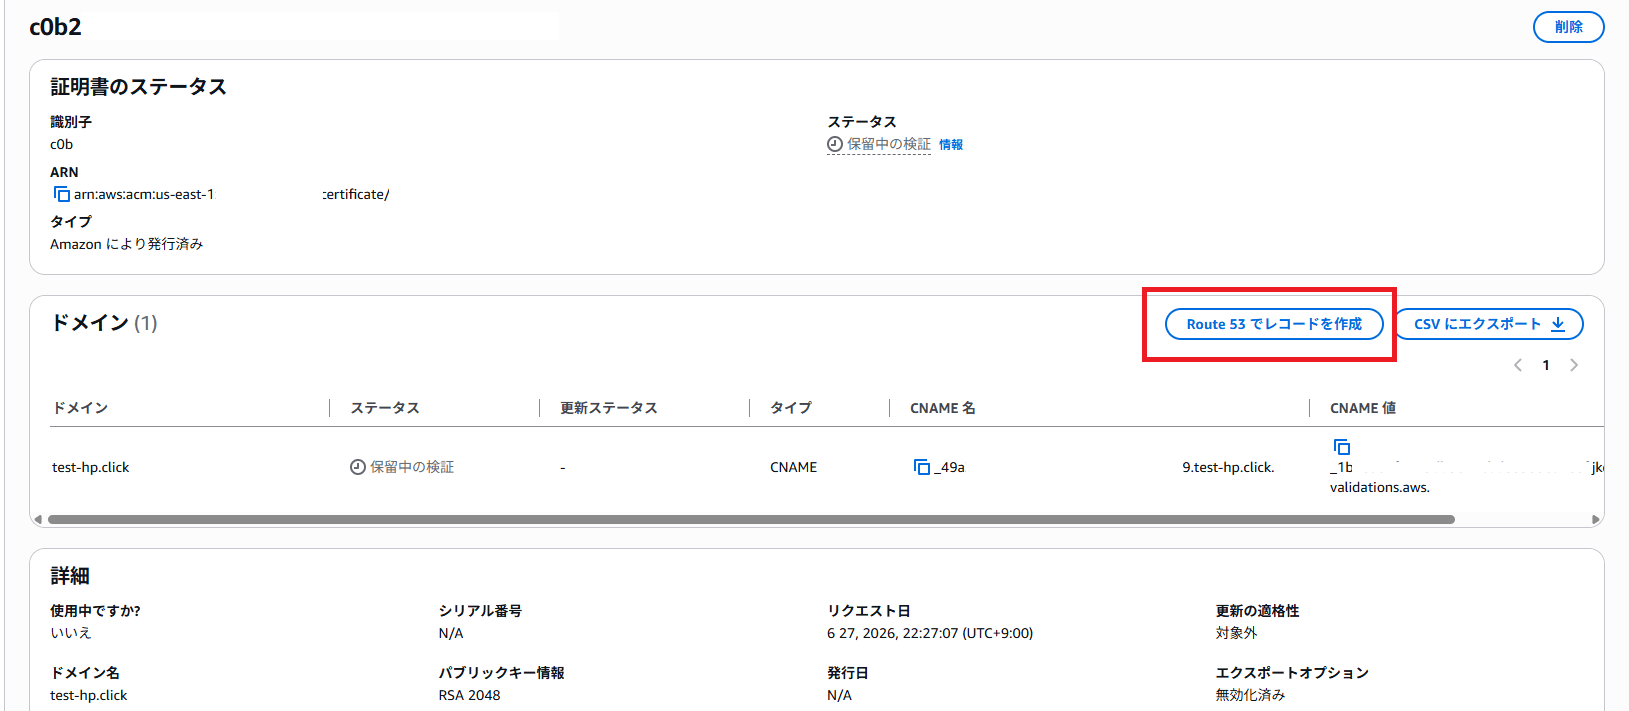Click the clock icon in the test-hp.click row status
Viewport: 1629px width, 711px height.
coord(358,467)
